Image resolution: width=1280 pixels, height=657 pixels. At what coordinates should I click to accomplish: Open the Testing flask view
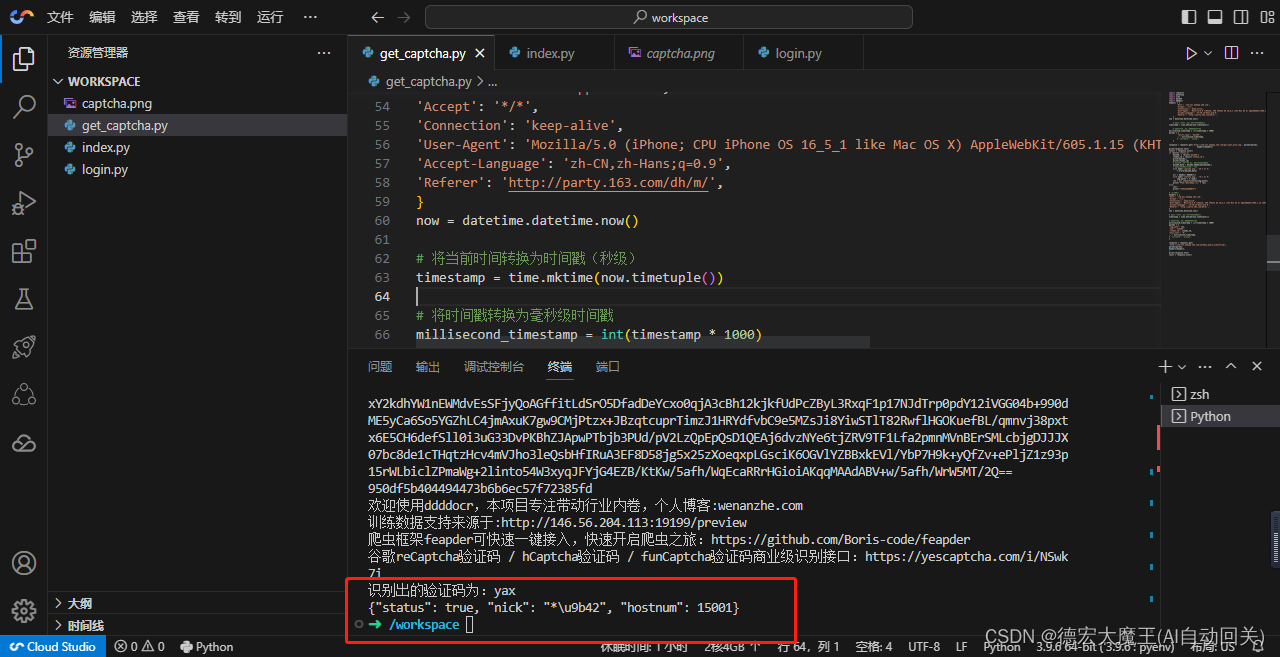click(x=24, y=299)
